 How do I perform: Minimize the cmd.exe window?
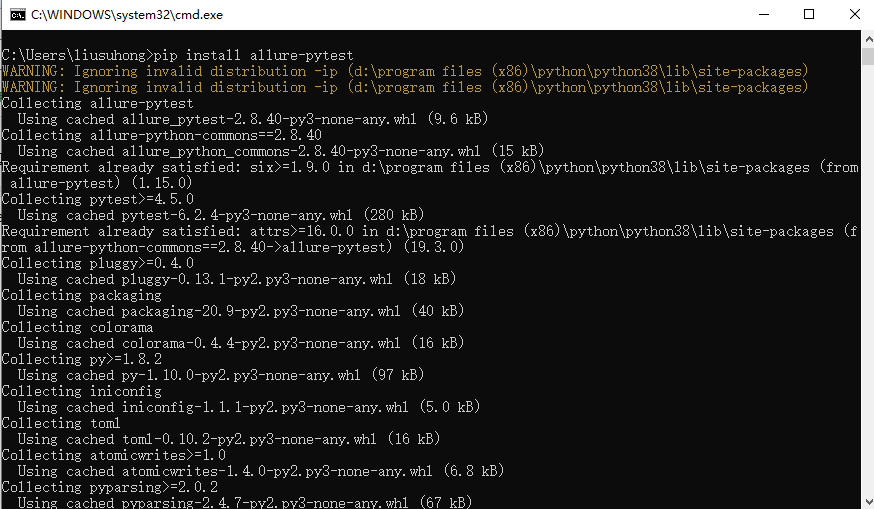[x=764, y=14]
